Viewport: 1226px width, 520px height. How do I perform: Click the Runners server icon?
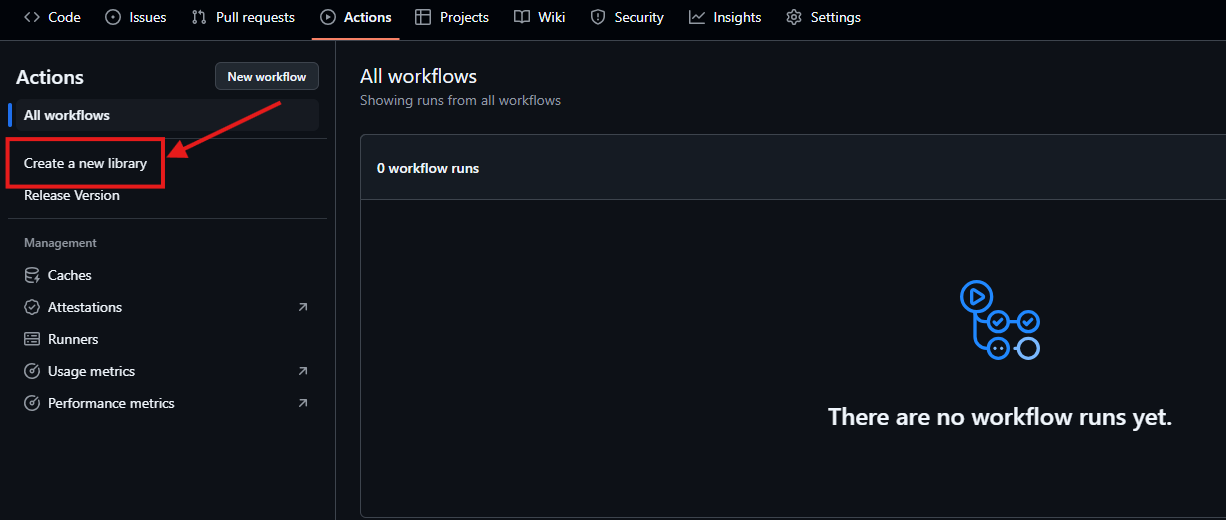[x=32, y=339]
